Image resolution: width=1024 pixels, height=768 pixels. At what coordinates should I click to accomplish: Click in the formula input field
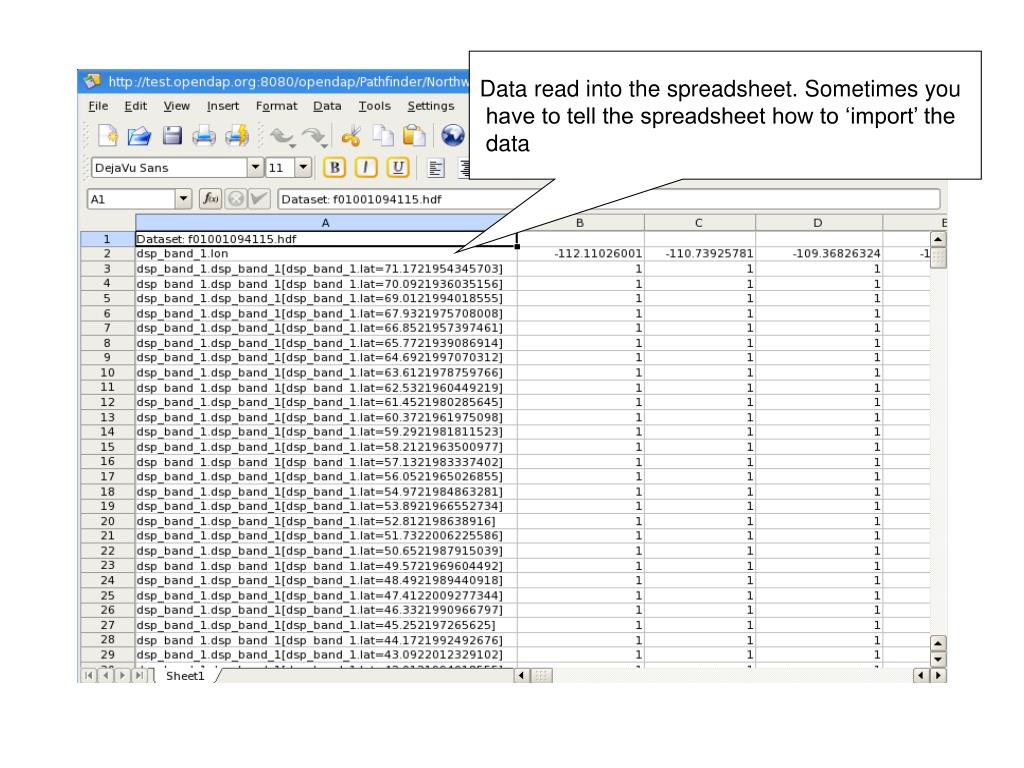click(609, 199)
